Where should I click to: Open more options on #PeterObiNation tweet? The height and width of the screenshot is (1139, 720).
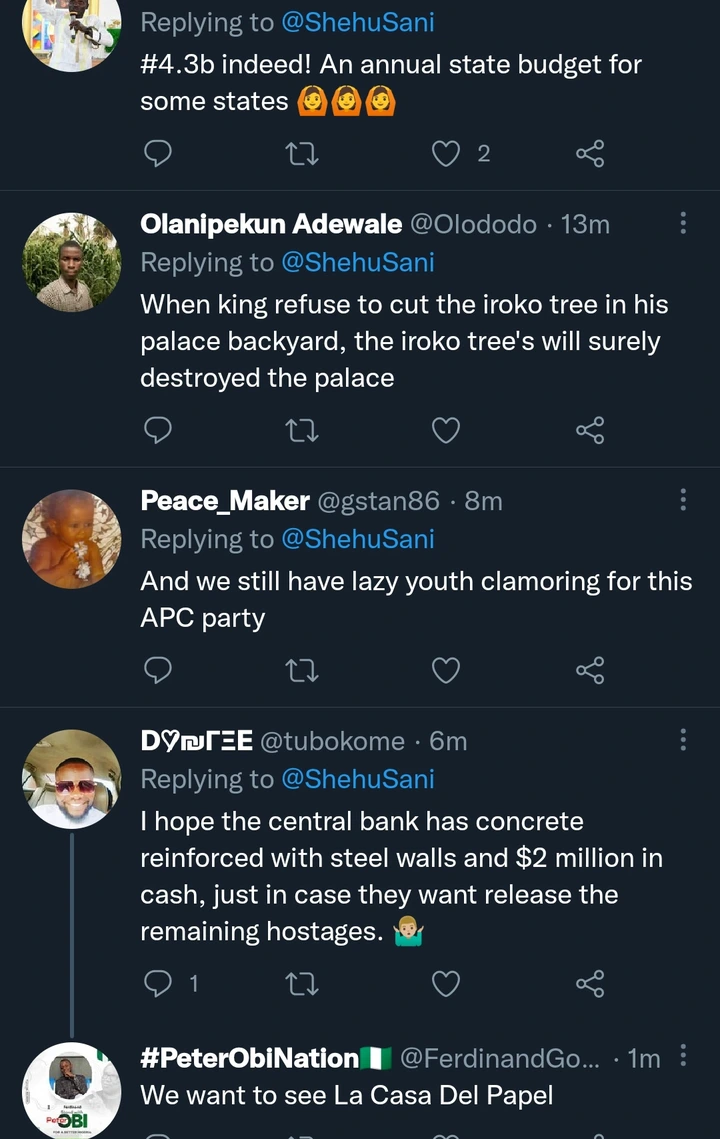(x=683, y=1056)
